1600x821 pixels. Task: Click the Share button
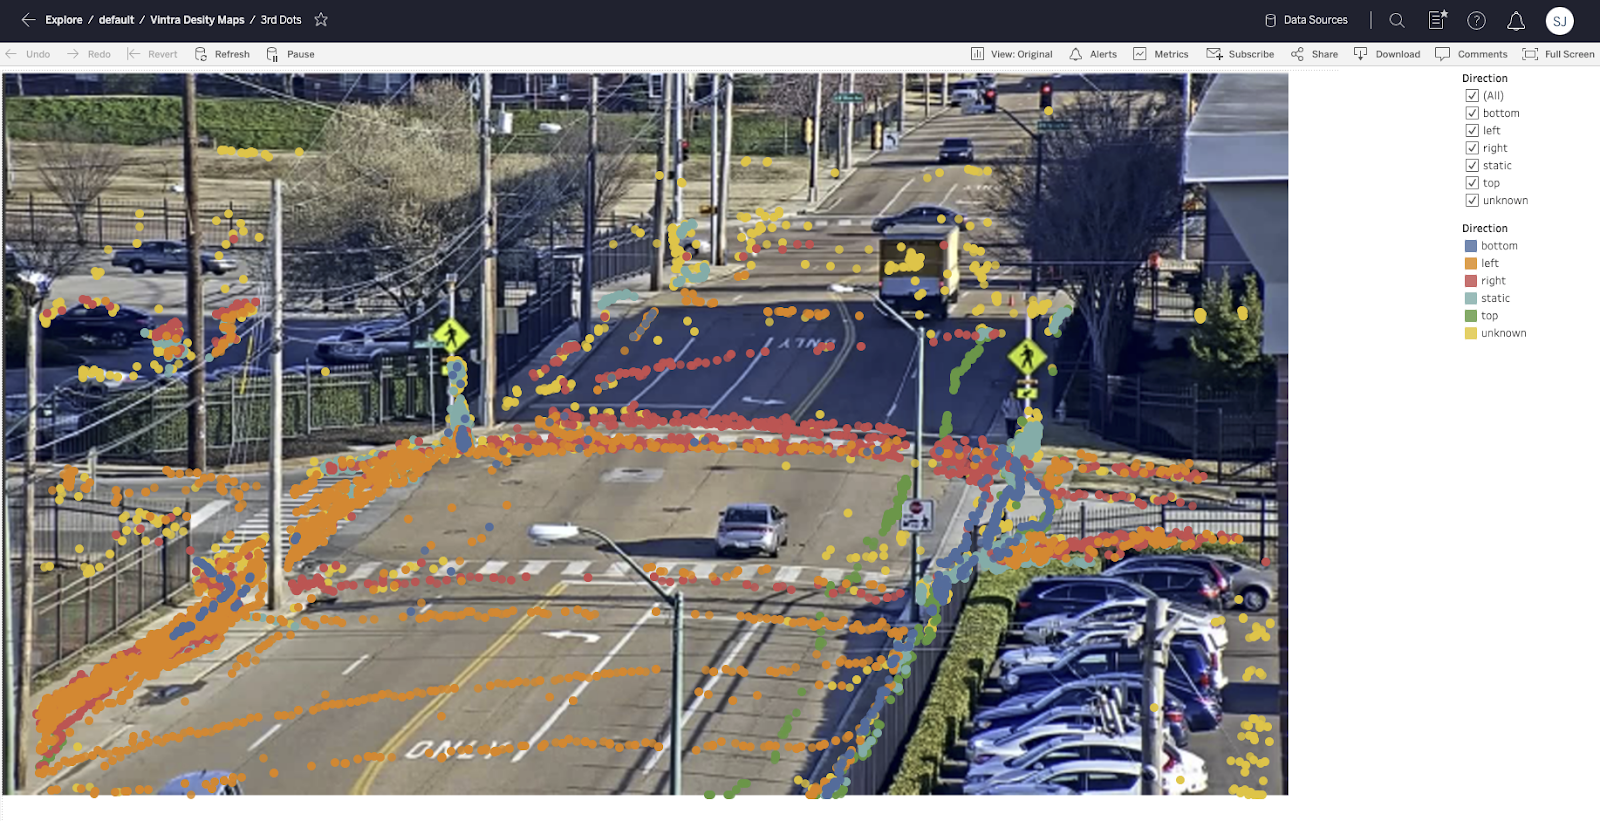pos(1314,54)
